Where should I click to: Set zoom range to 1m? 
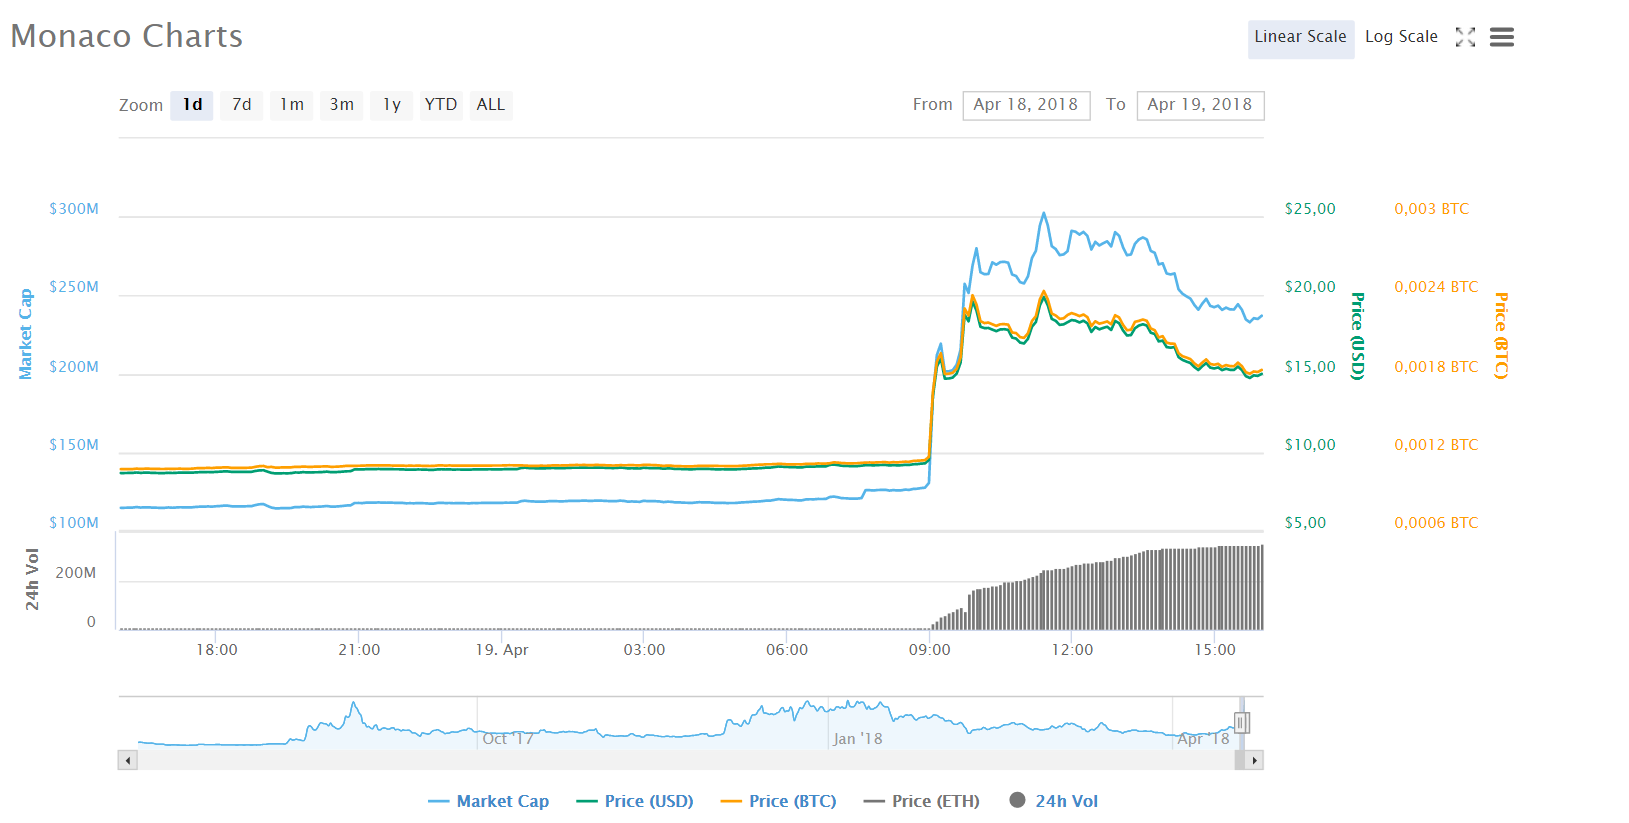292,105
